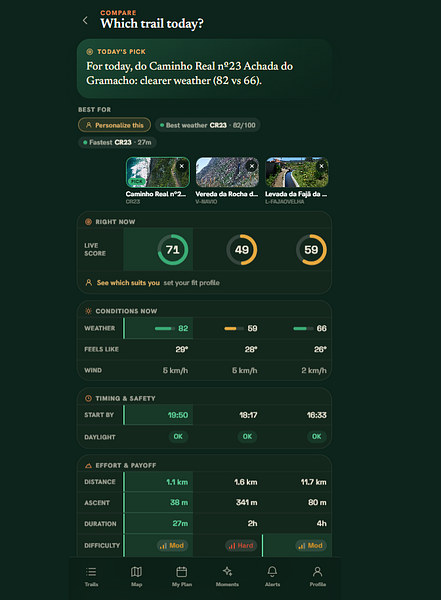Open the Alerts bell icon
The width and height of the screenshot is (441, 600).
tap(272, 571)
